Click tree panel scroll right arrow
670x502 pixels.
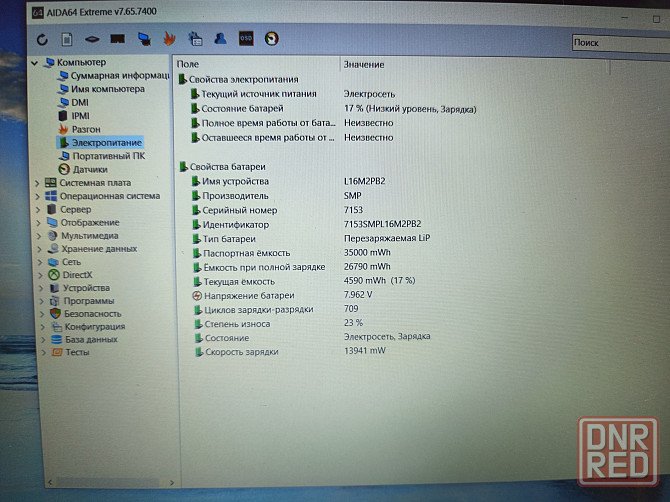(x=172, y=483)
